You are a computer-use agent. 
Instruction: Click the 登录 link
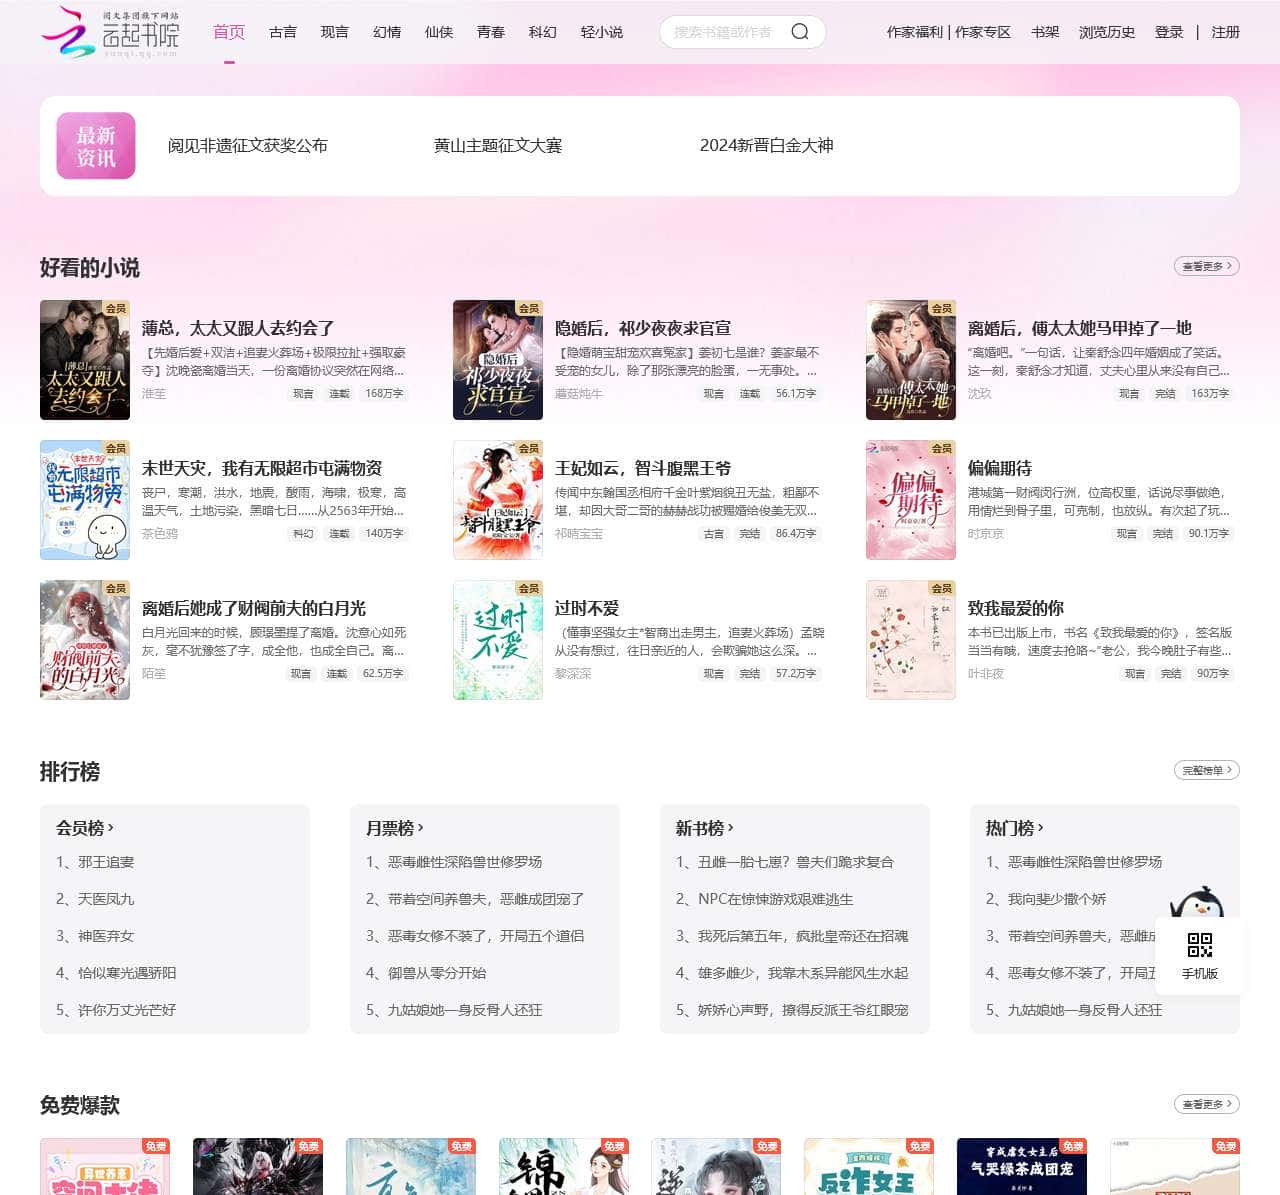pyautogui.click(x=1169, y=32)
